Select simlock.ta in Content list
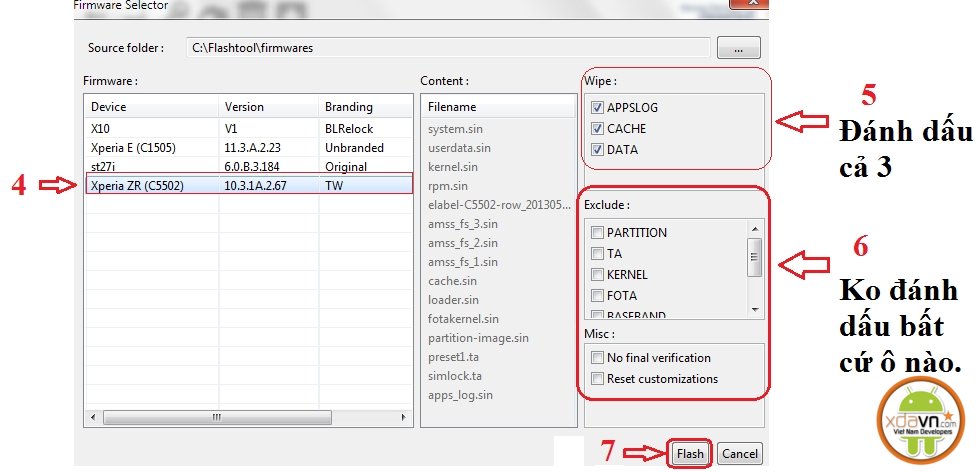 point(454,376)
